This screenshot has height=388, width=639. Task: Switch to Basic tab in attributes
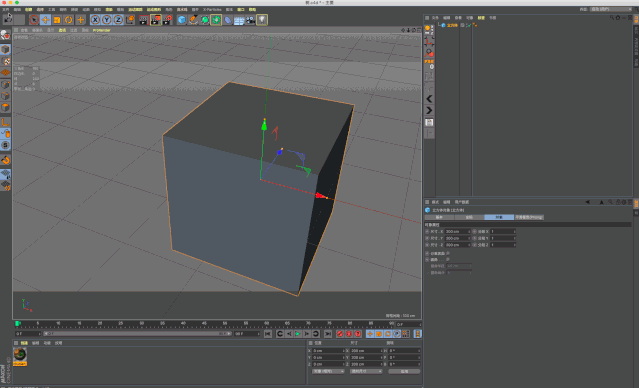pos(439,217)
